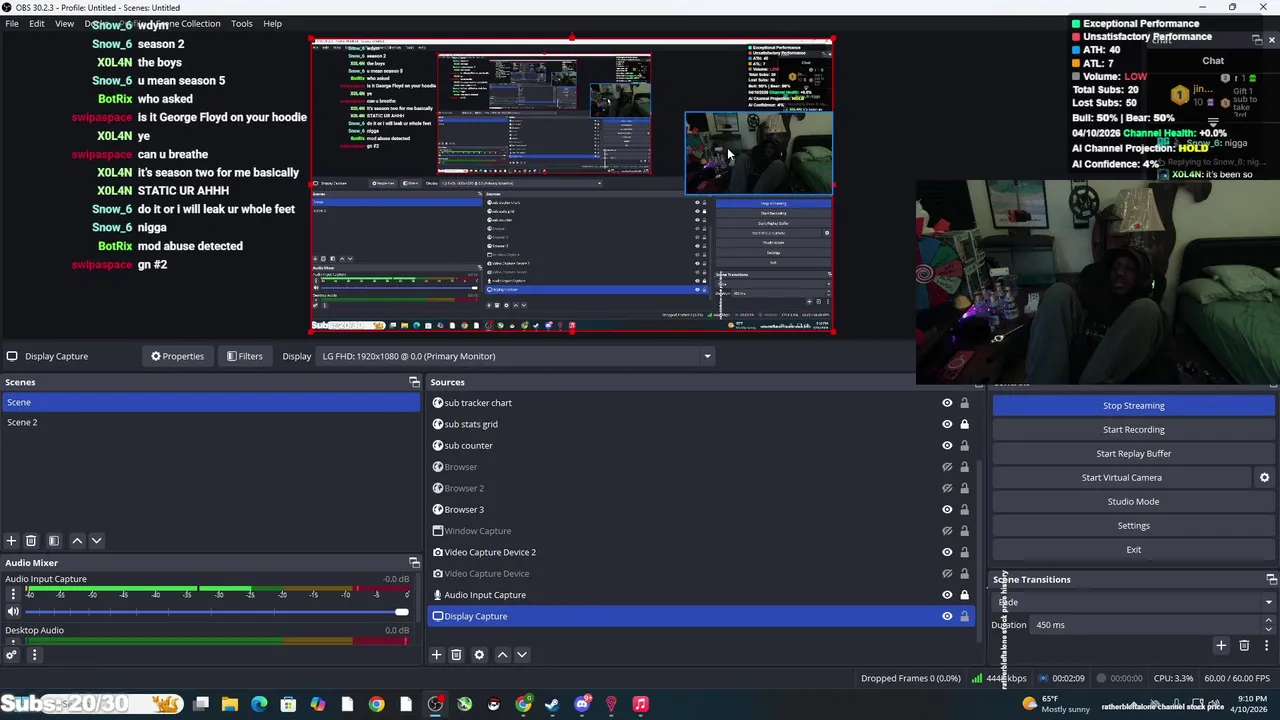Open OBS Settings from Controls
The width and height of the screenshot is (1280, 720).
pos(1134,526)
